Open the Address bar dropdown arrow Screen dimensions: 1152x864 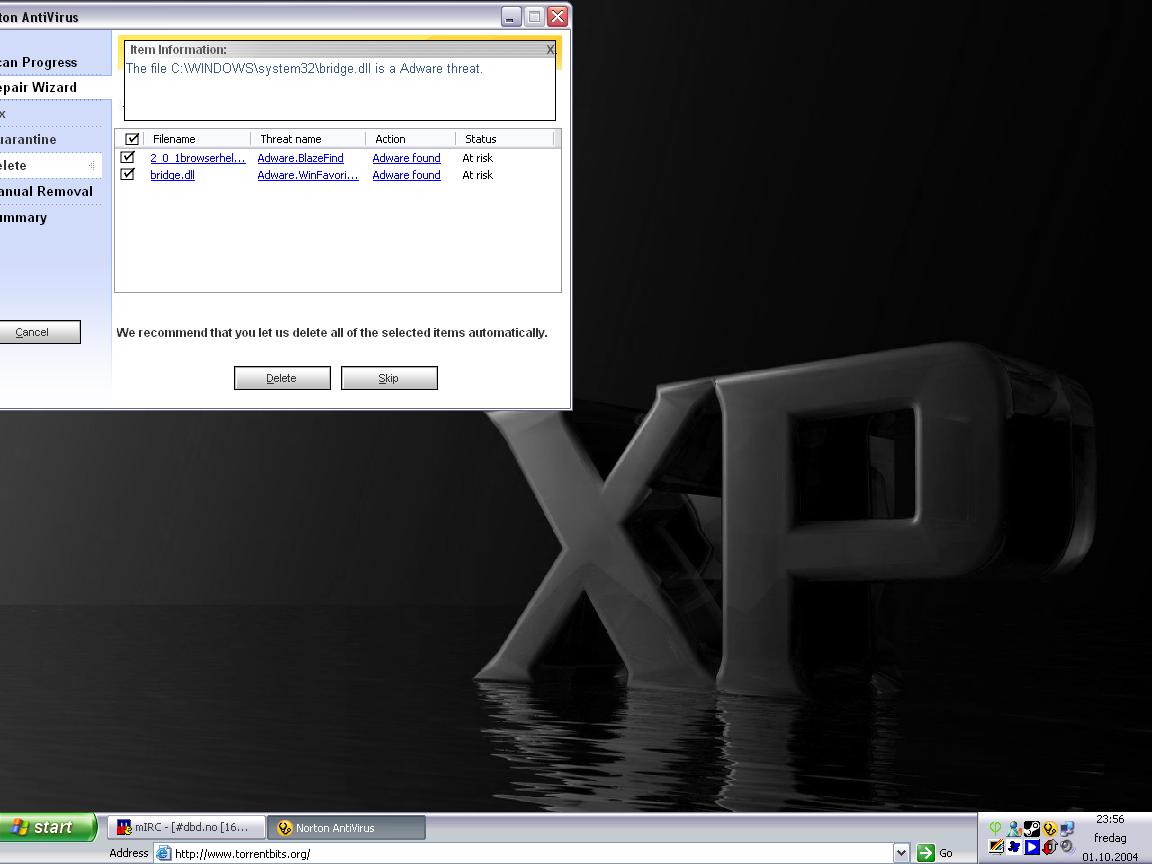point(901,853)
